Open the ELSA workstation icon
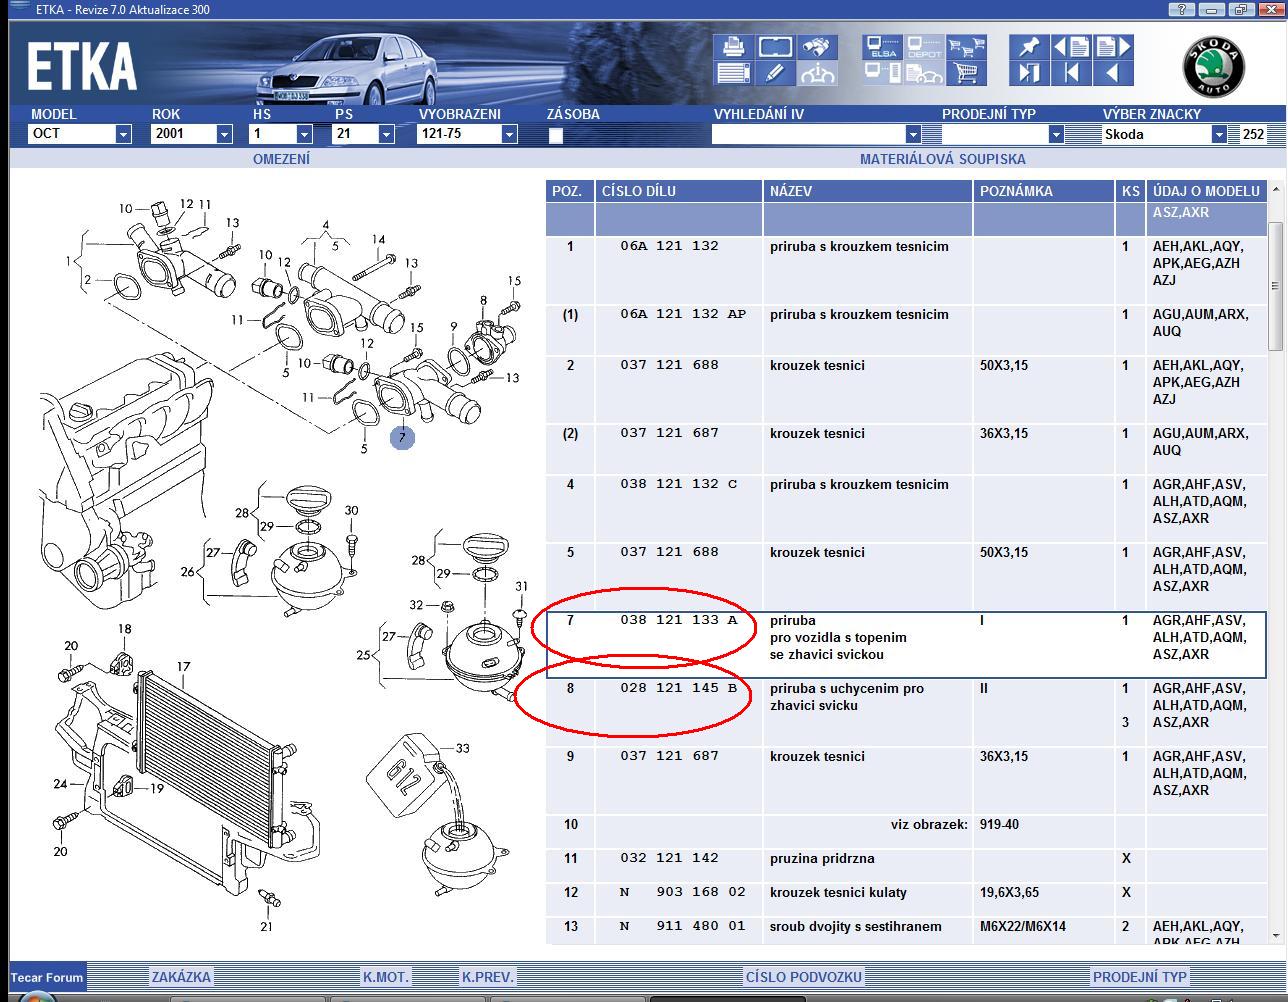 pyautogui.click(x=882, y=47)
